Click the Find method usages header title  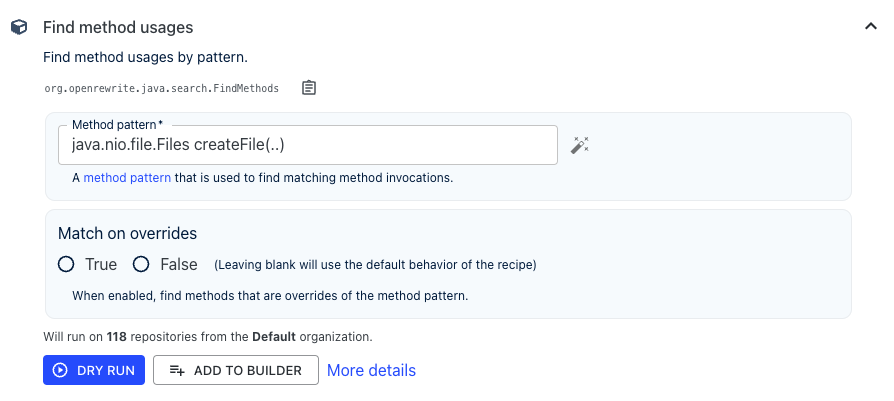(118, 27)
